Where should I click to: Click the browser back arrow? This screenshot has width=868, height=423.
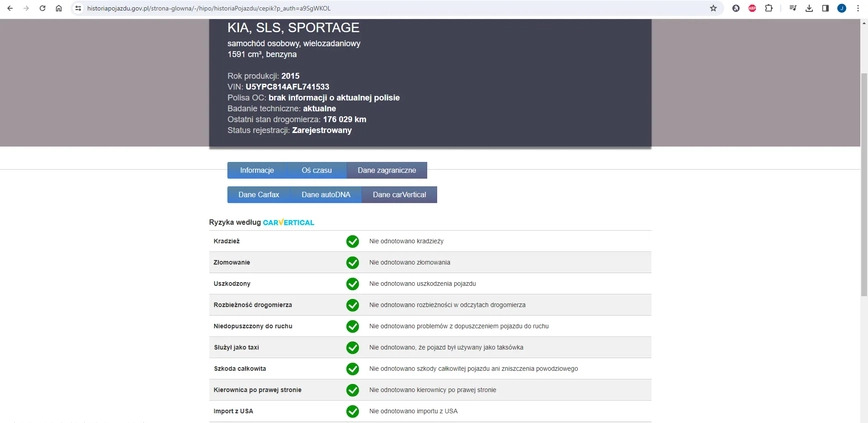10,8
